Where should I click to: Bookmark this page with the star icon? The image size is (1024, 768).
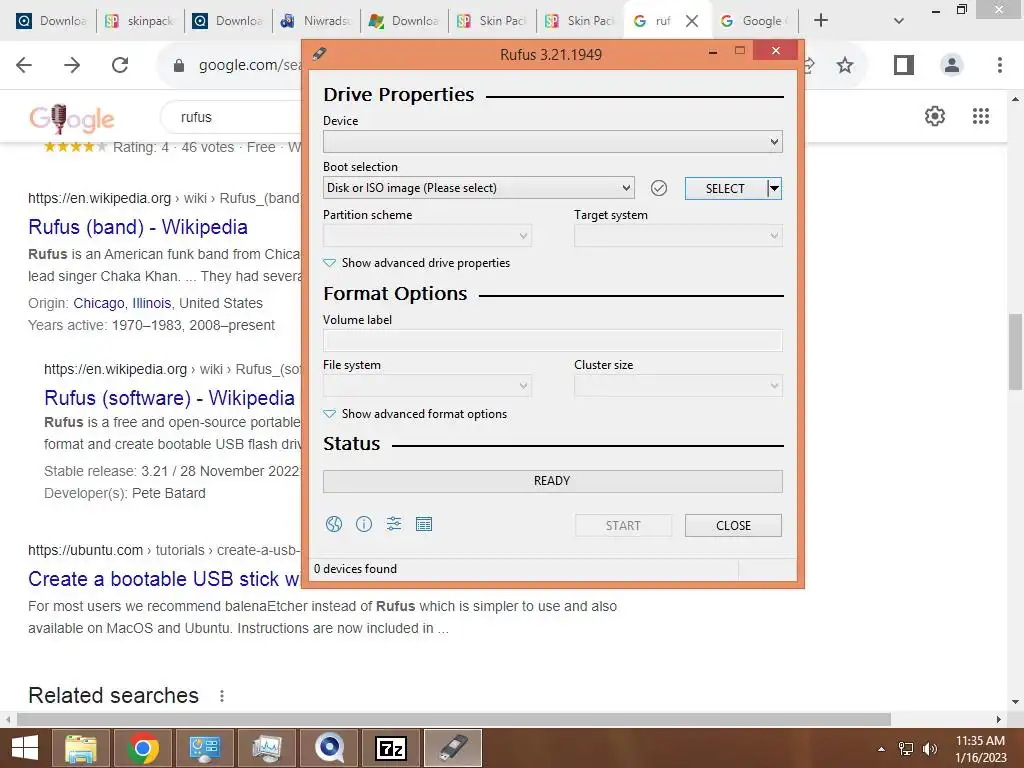point(844,65)
